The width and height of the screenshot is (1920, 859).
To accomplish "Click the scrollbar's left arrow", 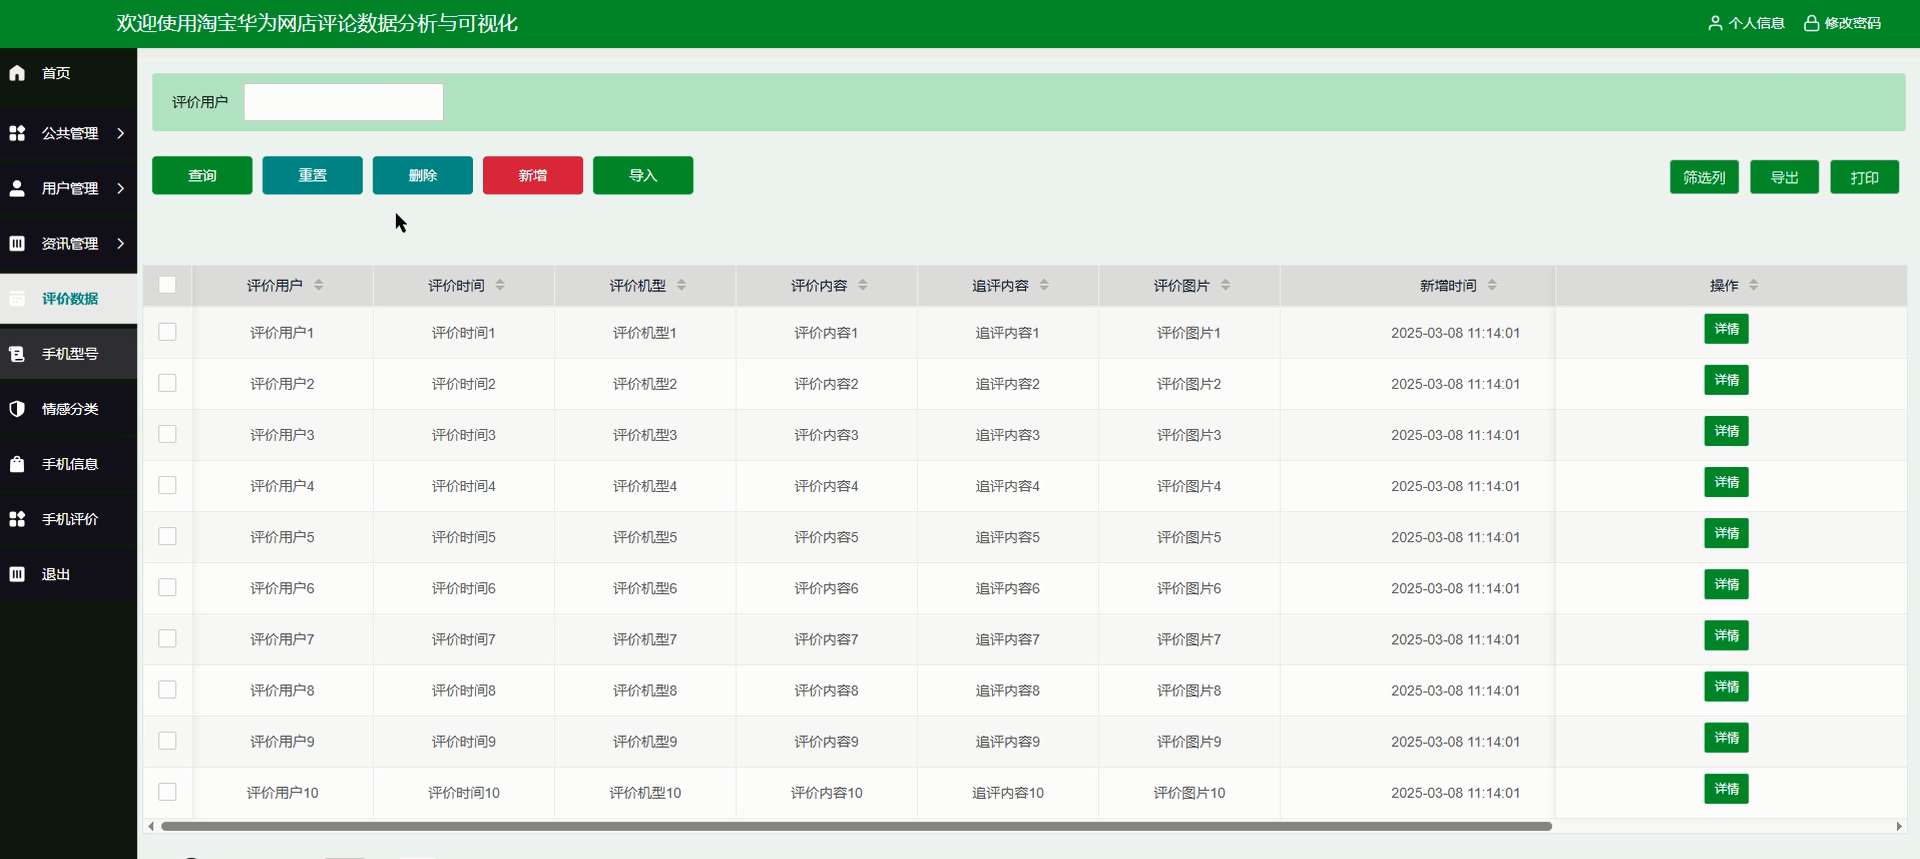I will [x=151, y=826].
